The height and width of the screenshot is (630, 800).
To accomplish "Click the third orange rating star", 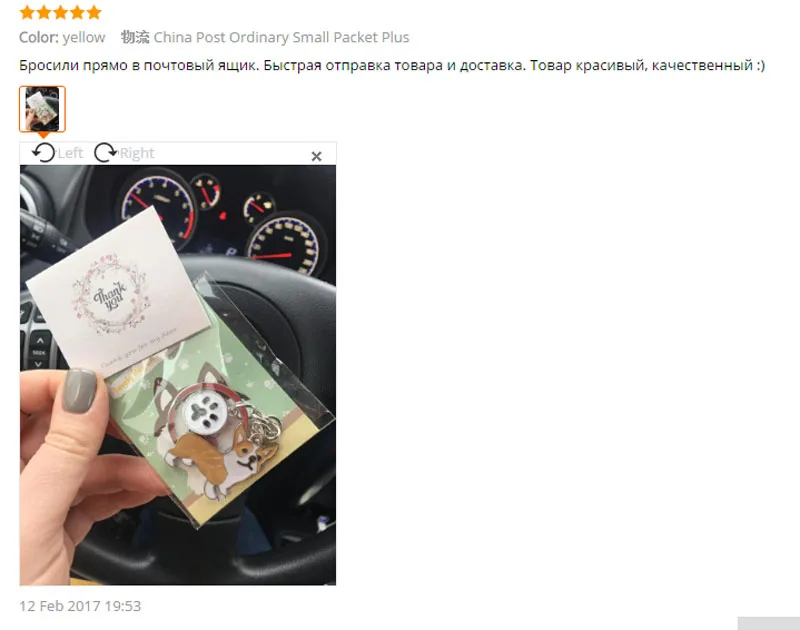I will tap(61, 12).
